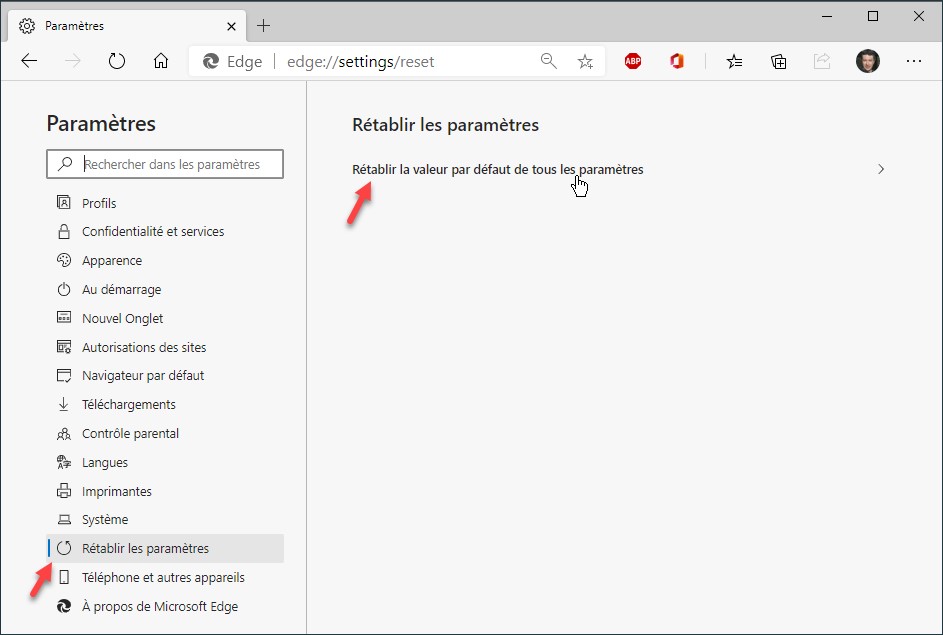Open the favorites list icon
This screenshot has width=943, height=635.
[734, 61]
